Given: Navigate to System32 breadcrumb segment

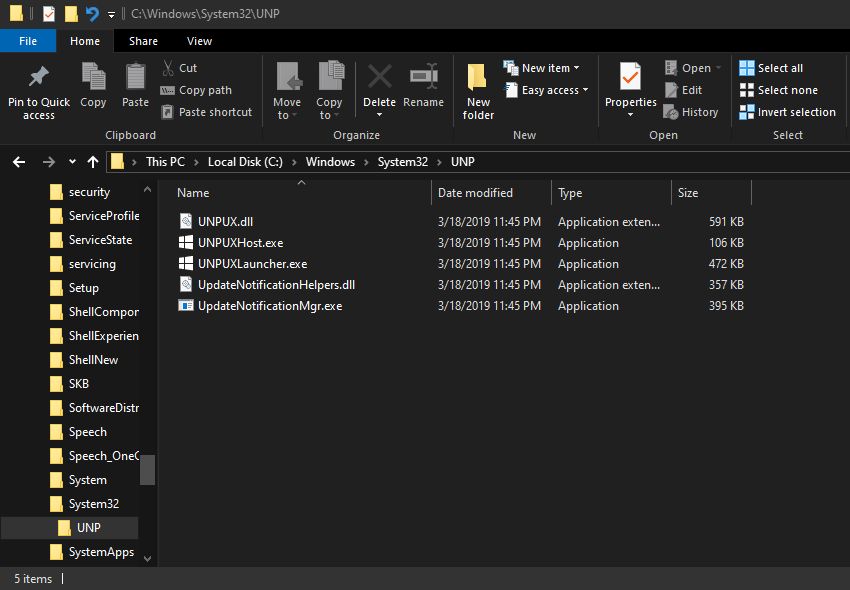Looking at the screenshot, I should (403, 162).
